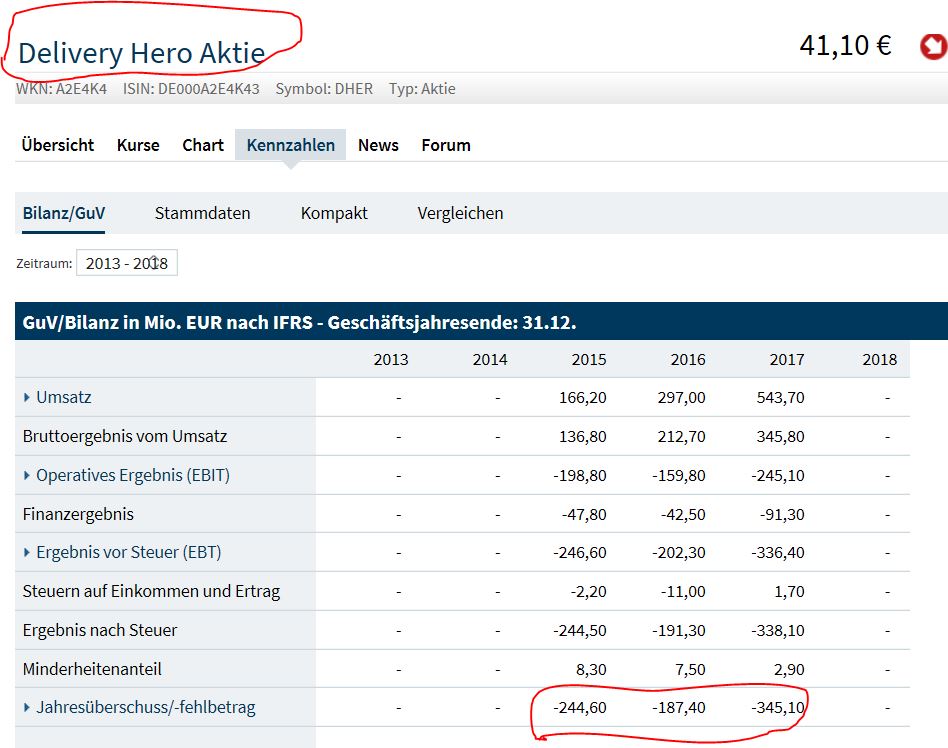Switch to the Übersicht tab

pos(57,145)
